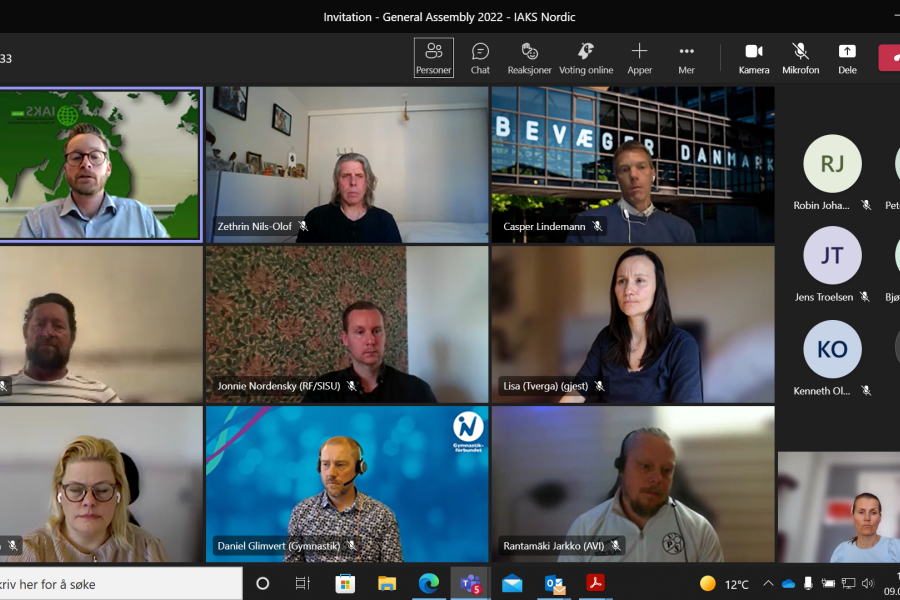Select Casper Lindemann's video tile
This screenshot has height=600, width=900.
pyautogui.click(x=632, y=164)
